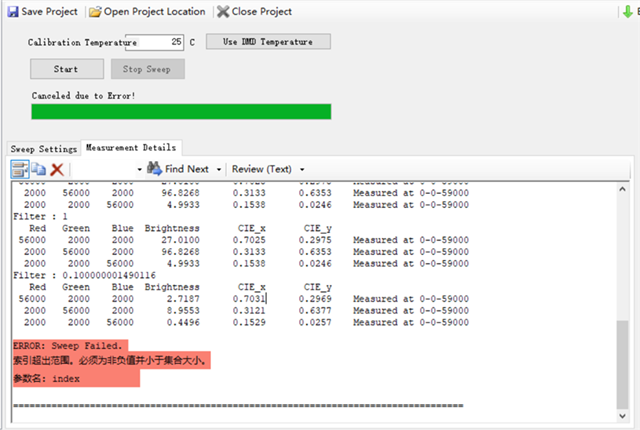
Task: Click the Save Project disk icon
Action: point(13,11)
